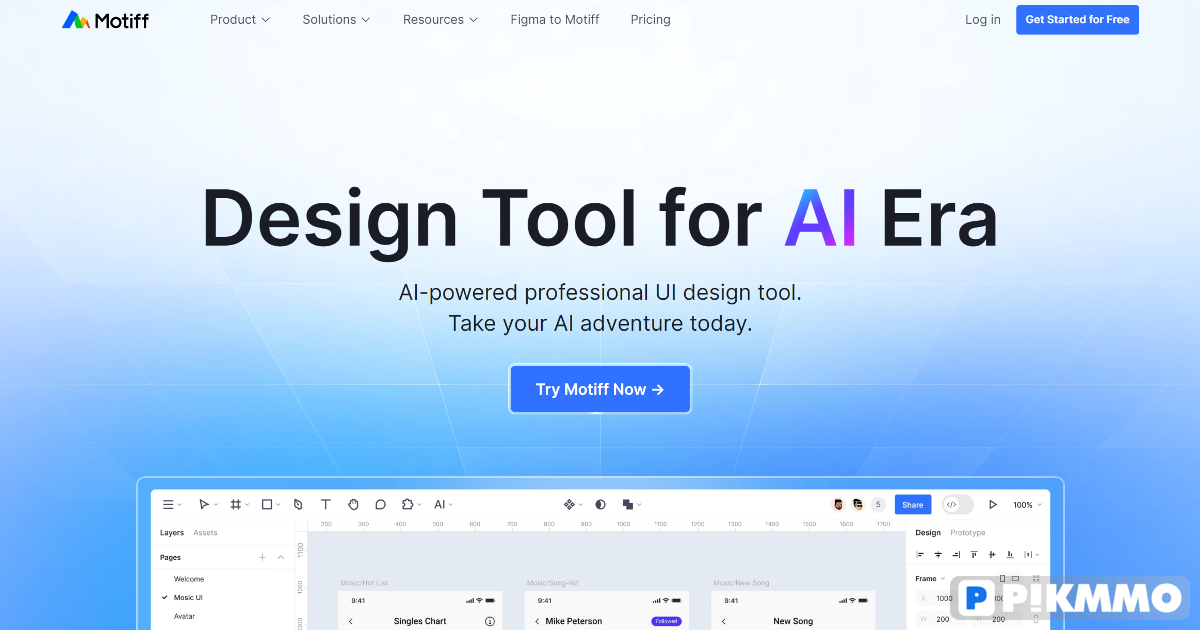Image resolution: width=1200 pixels, height=630 pixels.
Task: Click the Log in link
Action: point(983,19)
